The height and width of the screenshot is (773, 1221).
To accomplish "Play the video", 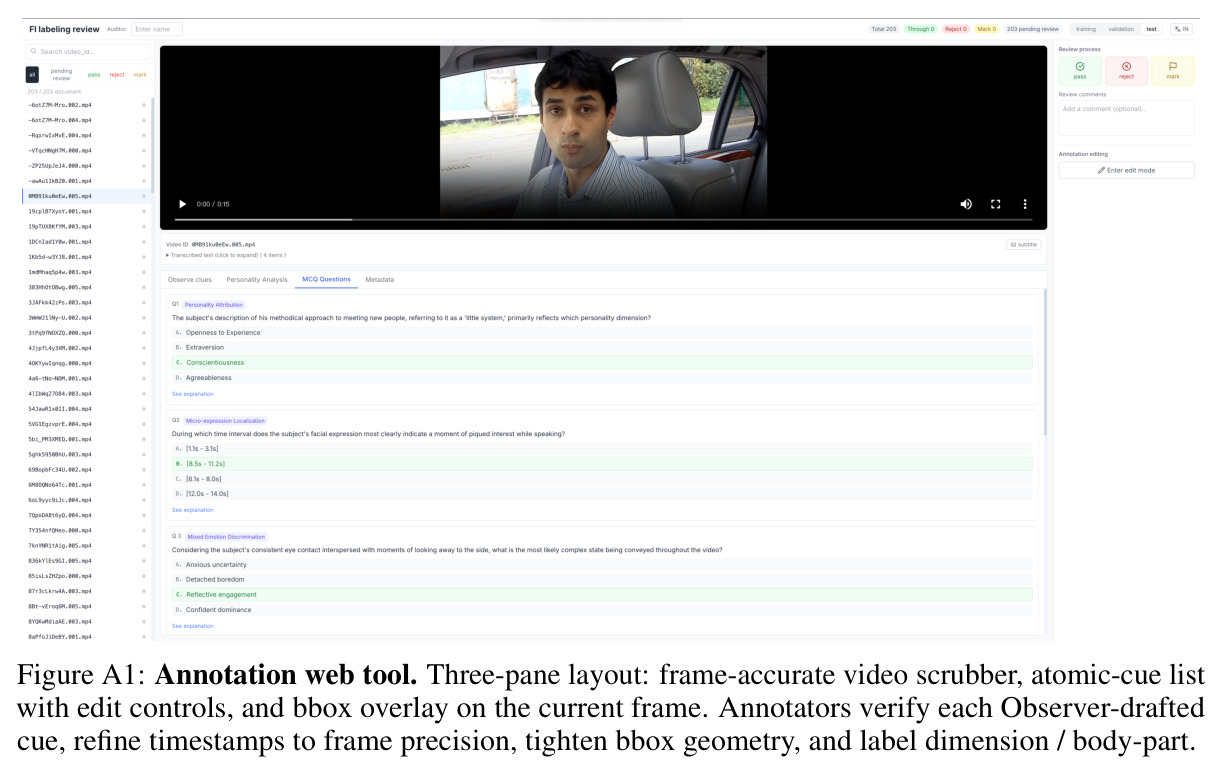I will coord(182,204).
